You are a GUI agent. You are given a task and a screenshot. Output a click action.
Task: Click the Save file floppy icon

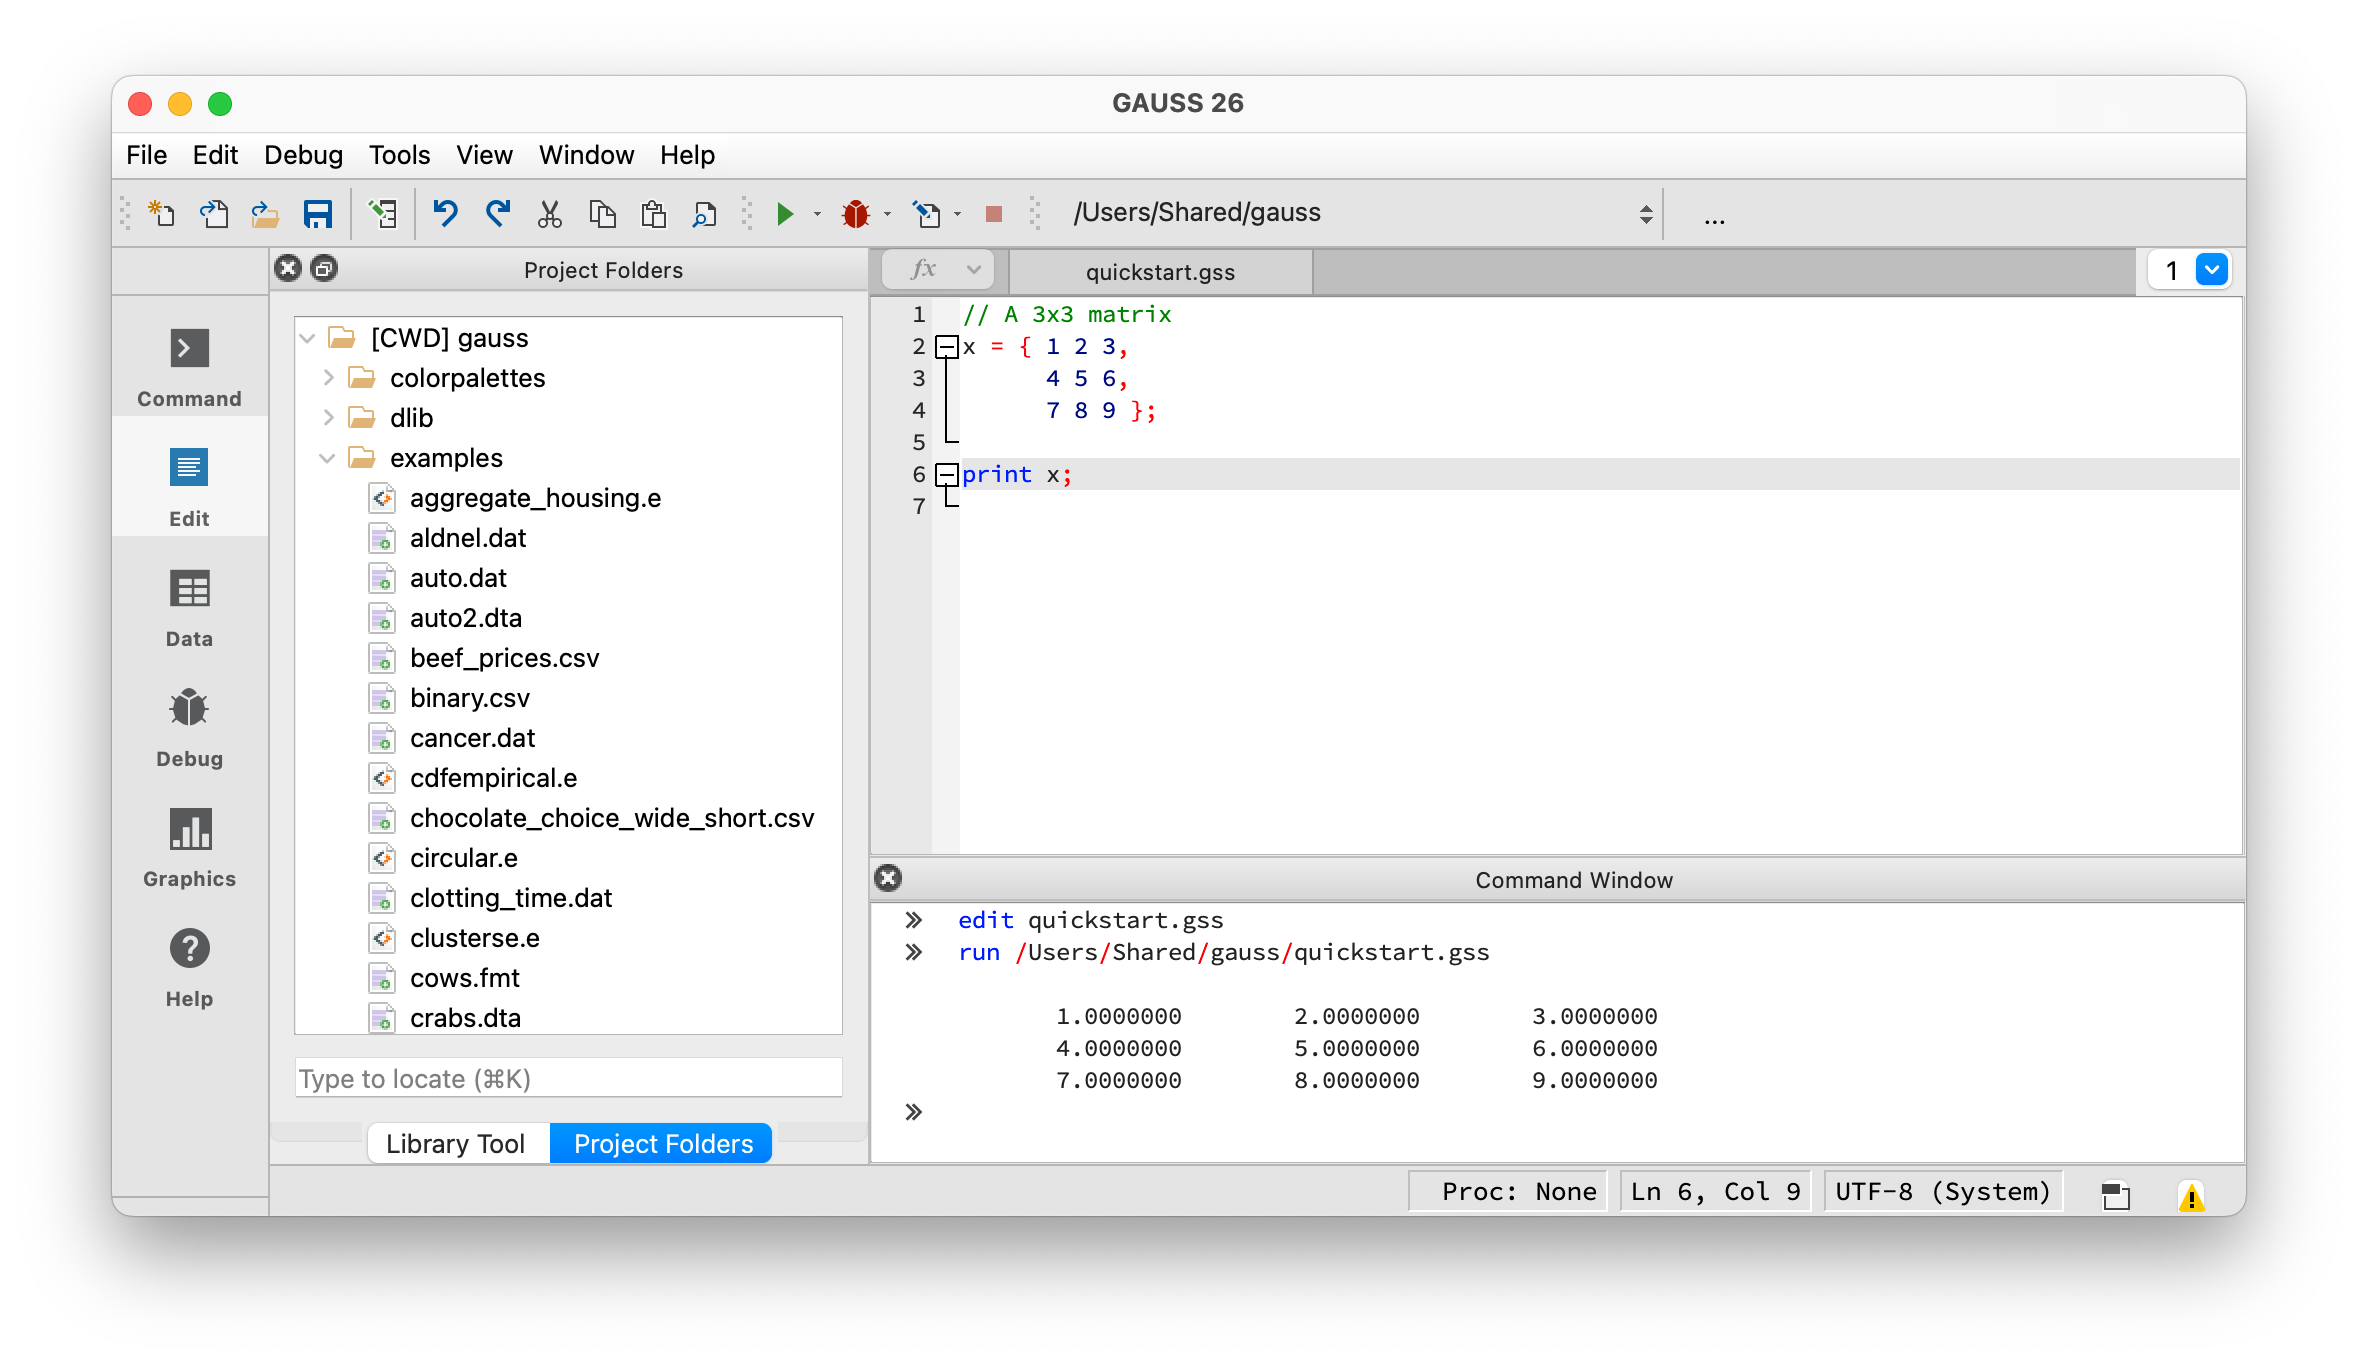[318, 214]
